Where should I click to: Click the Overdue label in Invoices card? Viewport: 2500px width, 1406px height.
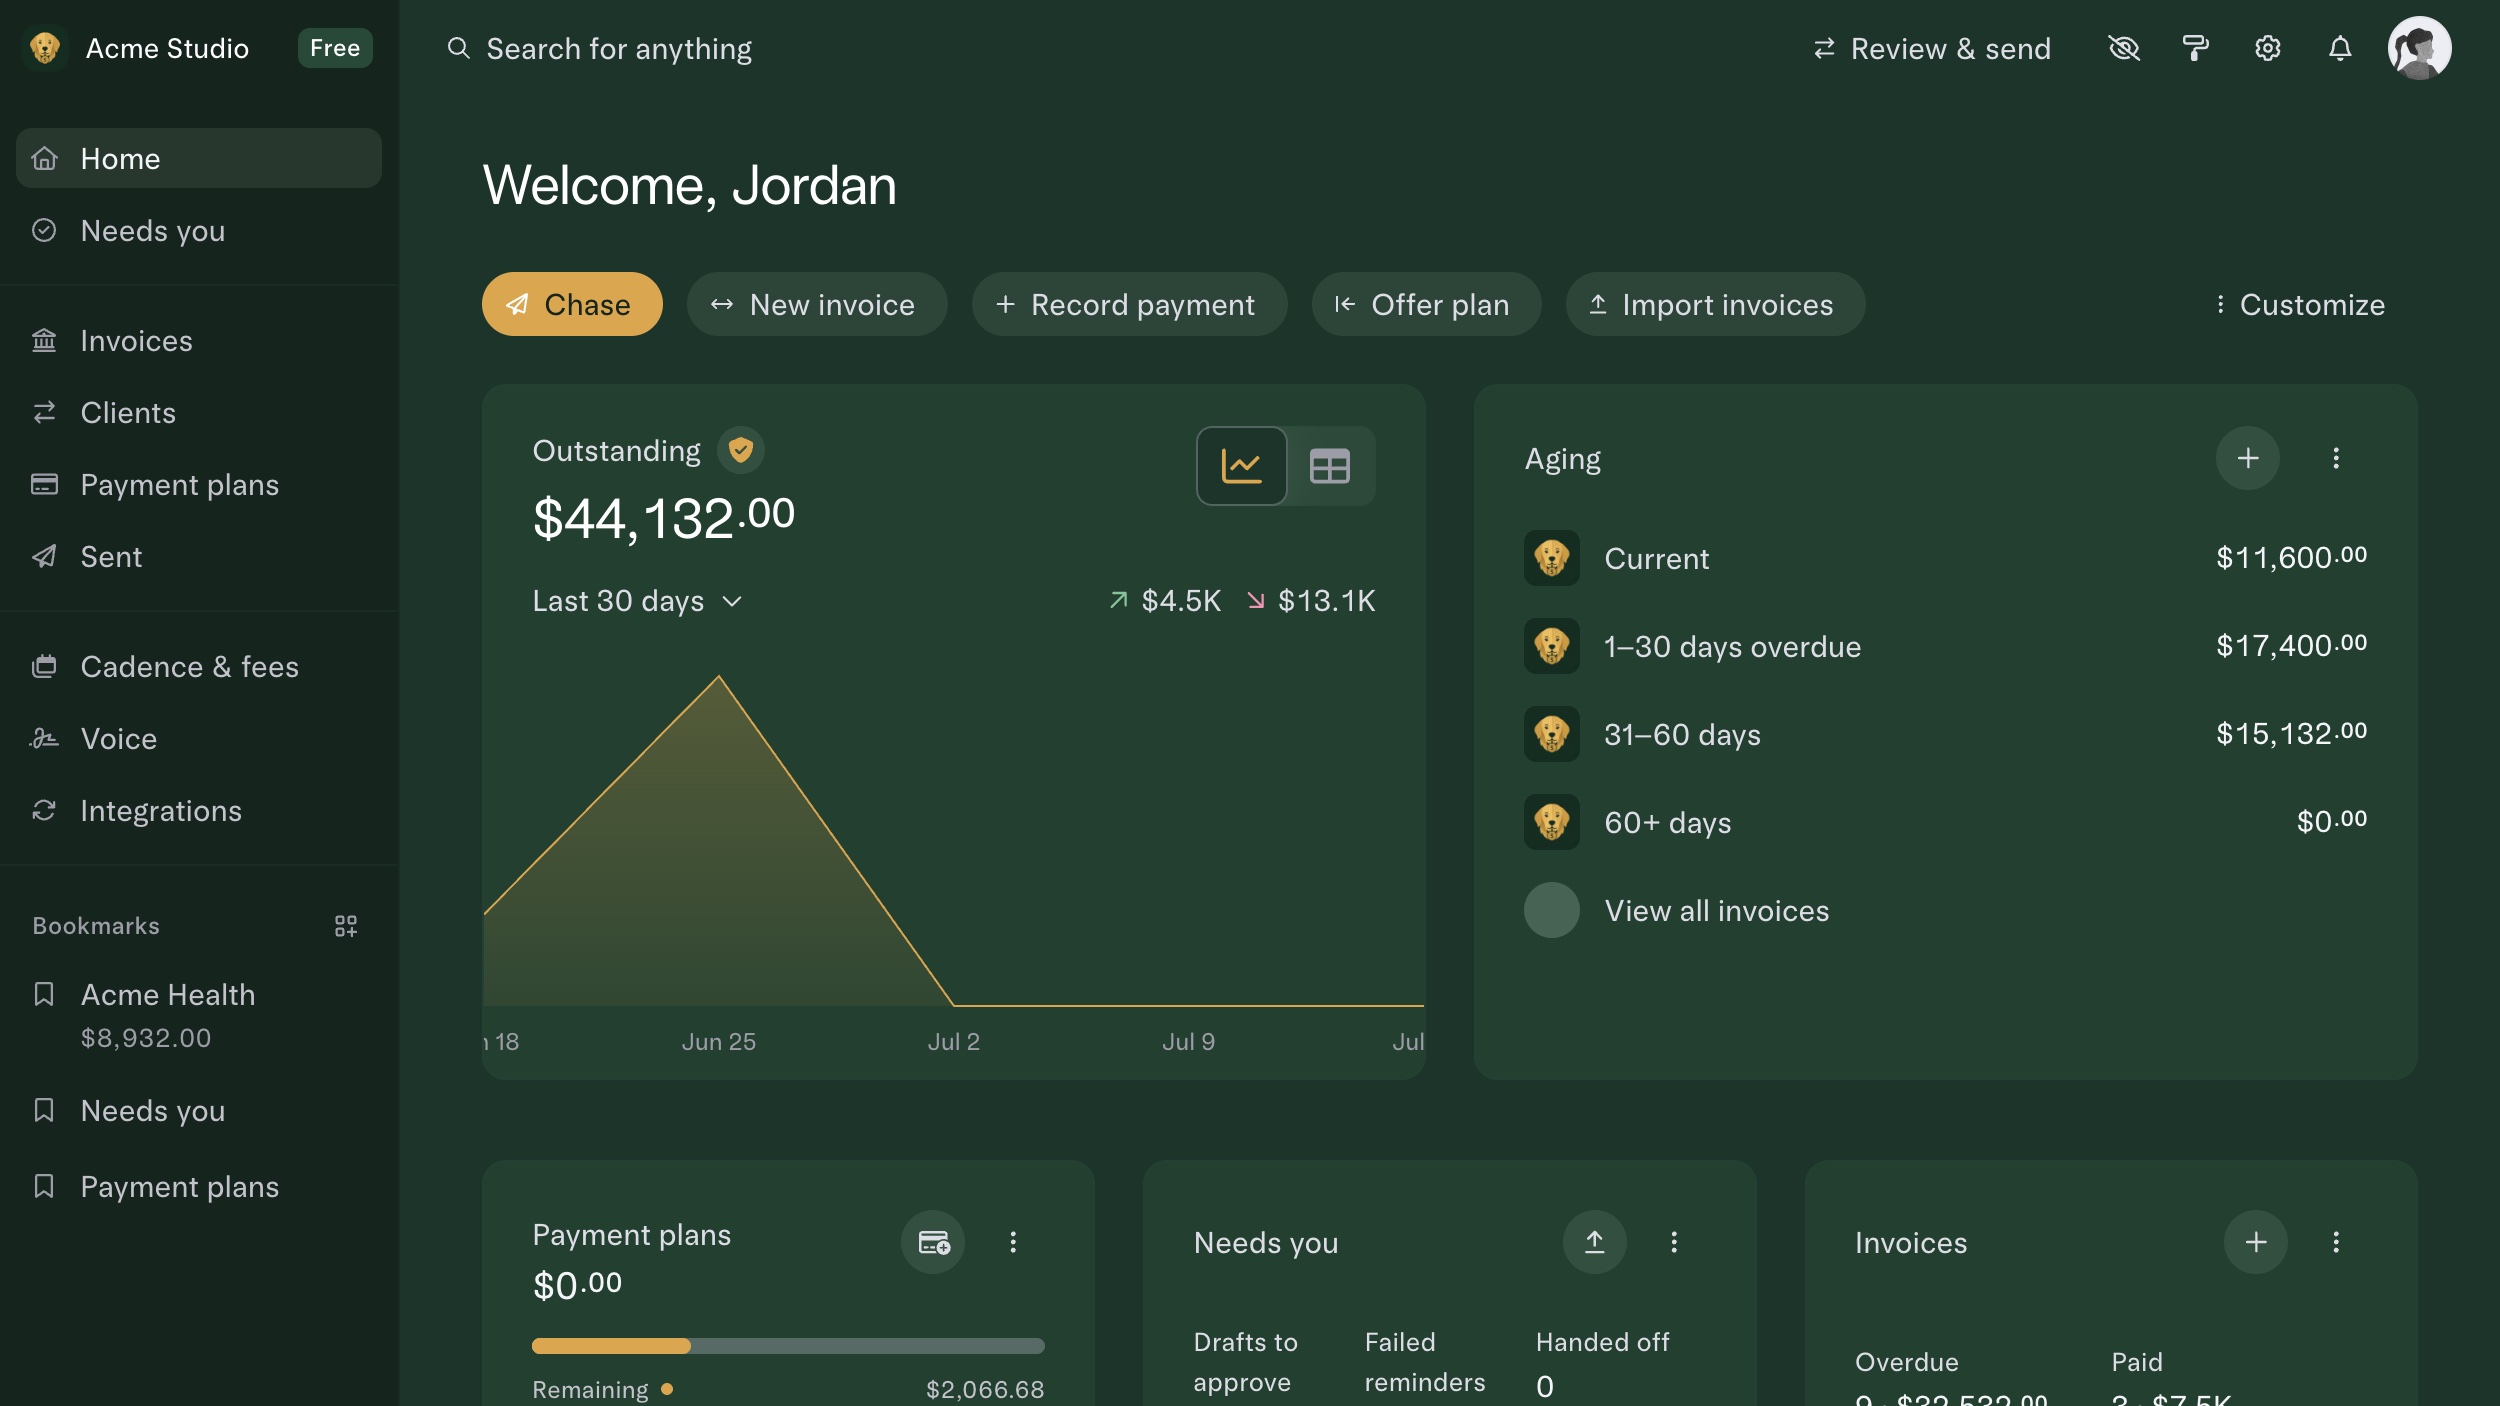[x=1907, y=1362]
